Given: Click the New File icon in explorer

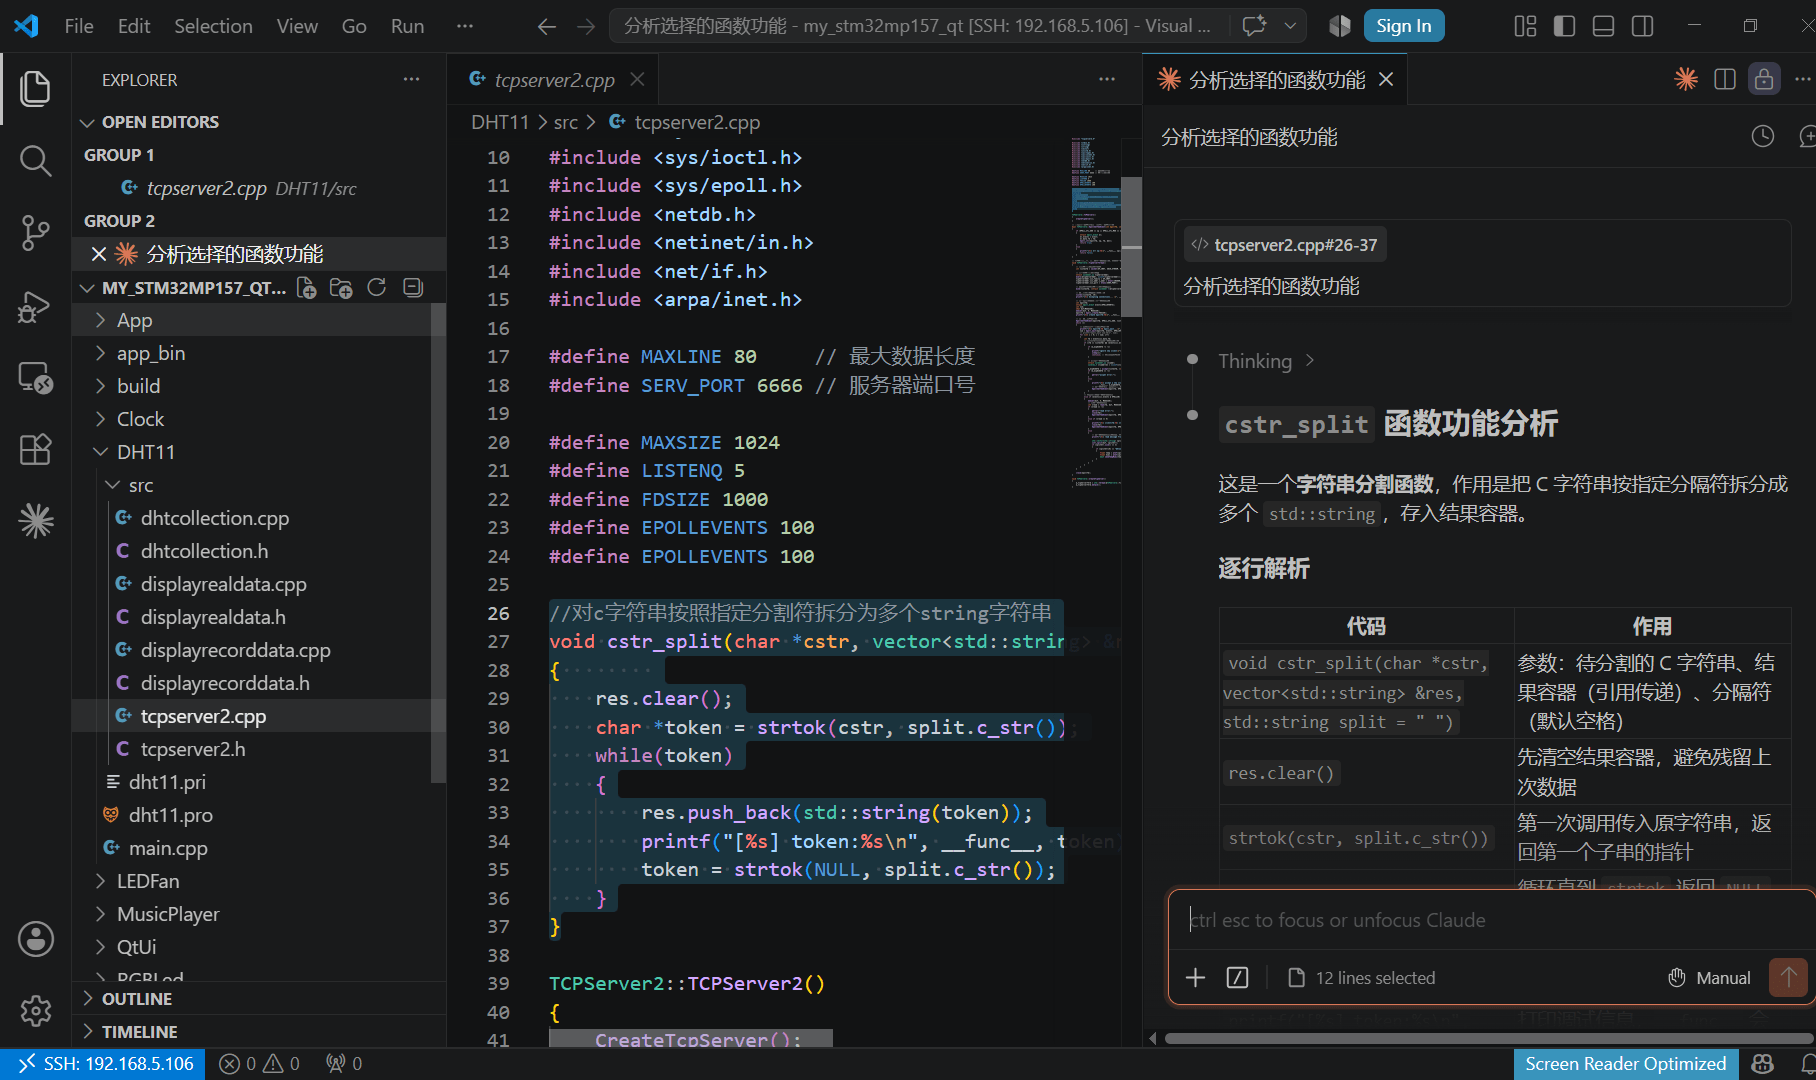Looking at the screenshot, I should [x=307, y=288].
